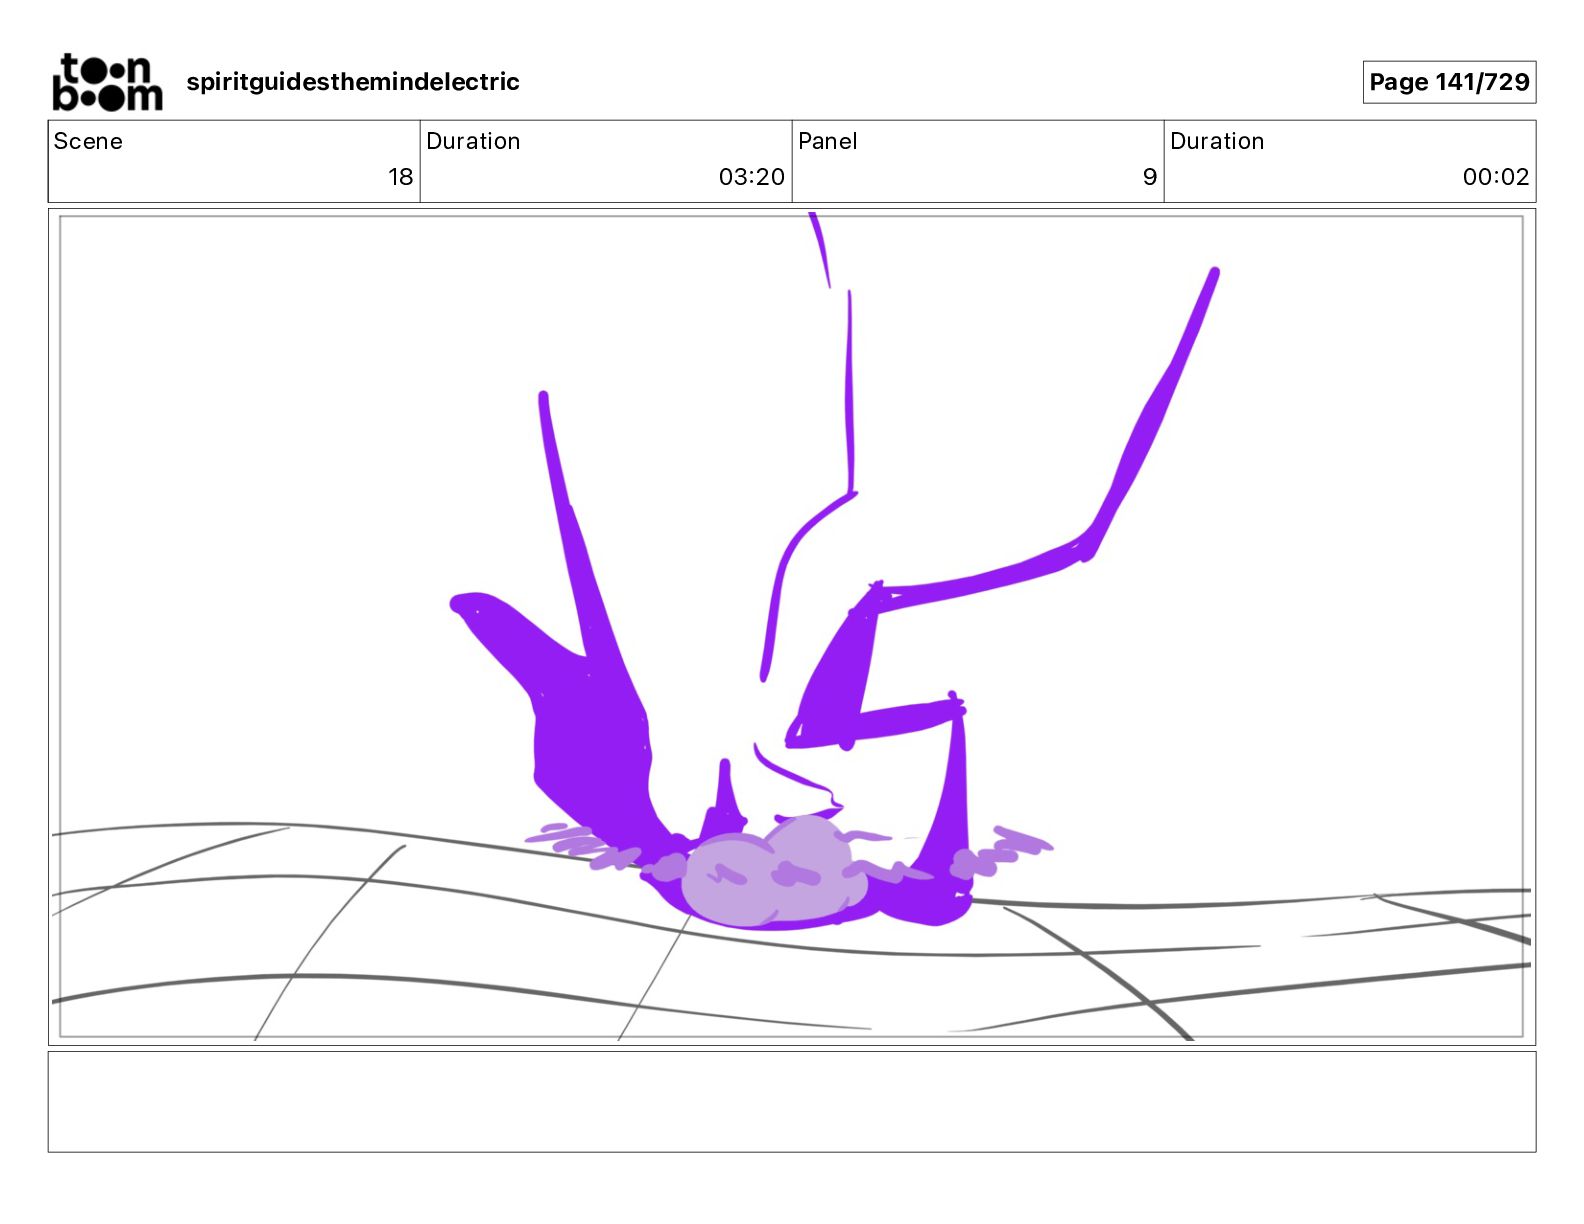The height and width of the screenshot is (1224, 1584).
Task: Click the storyboard panel drawing thumbnail
Action: (792, 627)
